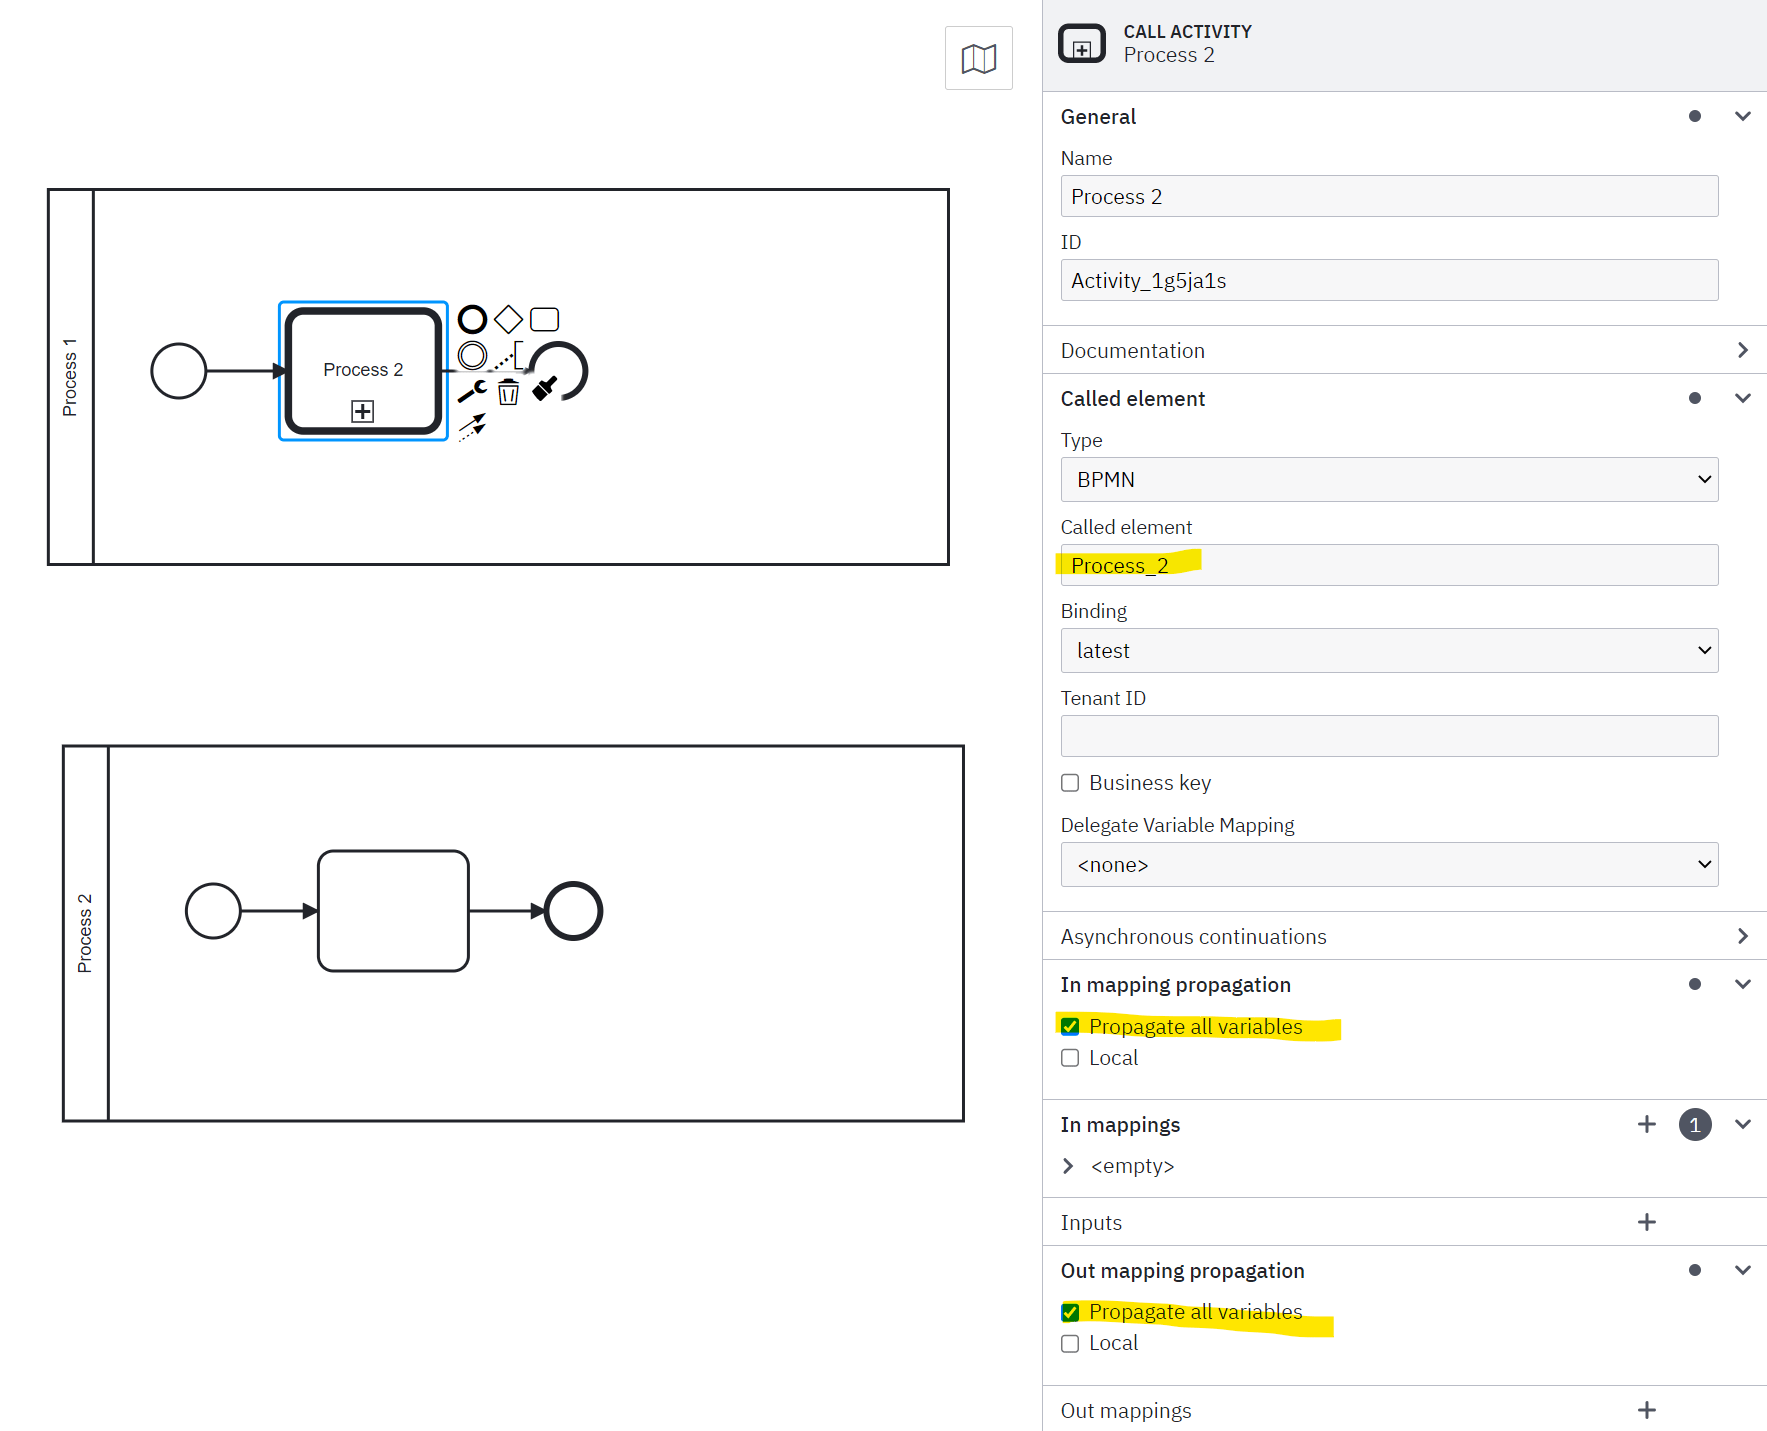Viewport: 1767px width, 1431px height.
Task: Expand the empty entry under In mappings
Action: point(1068,1165)
